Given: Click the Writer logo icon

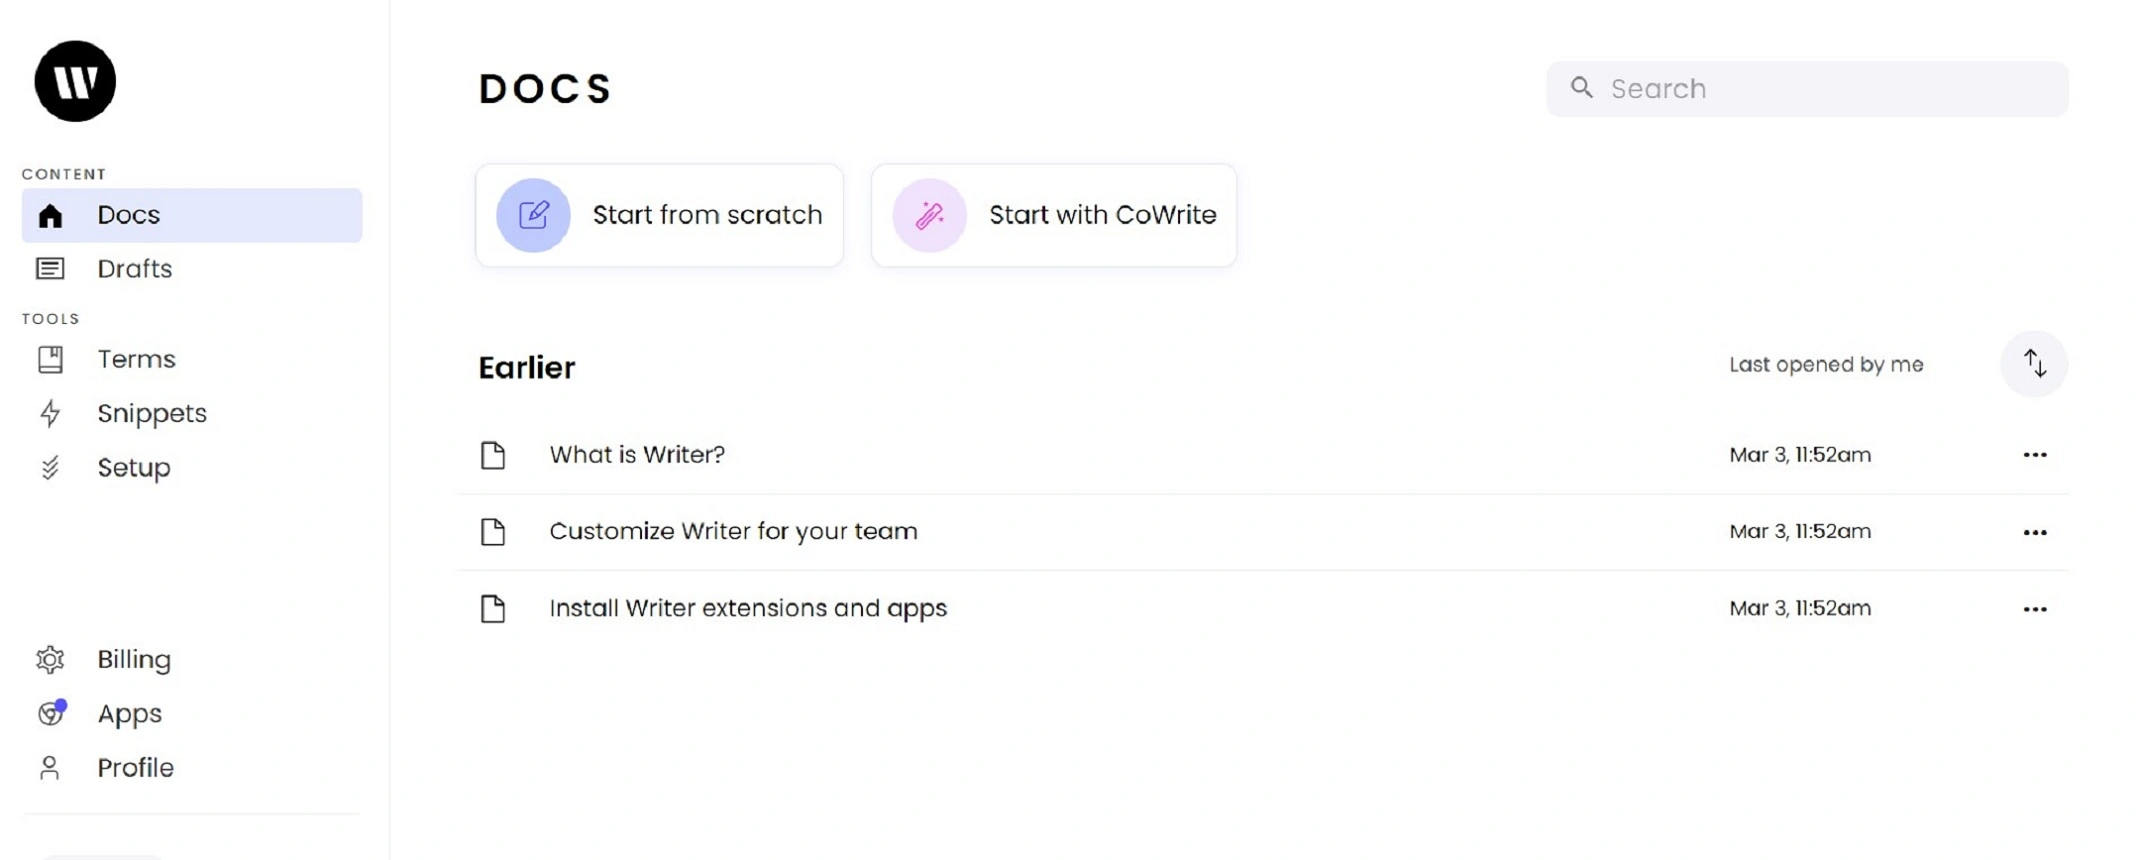Looking at the screenshot, I should coord(75,81).
